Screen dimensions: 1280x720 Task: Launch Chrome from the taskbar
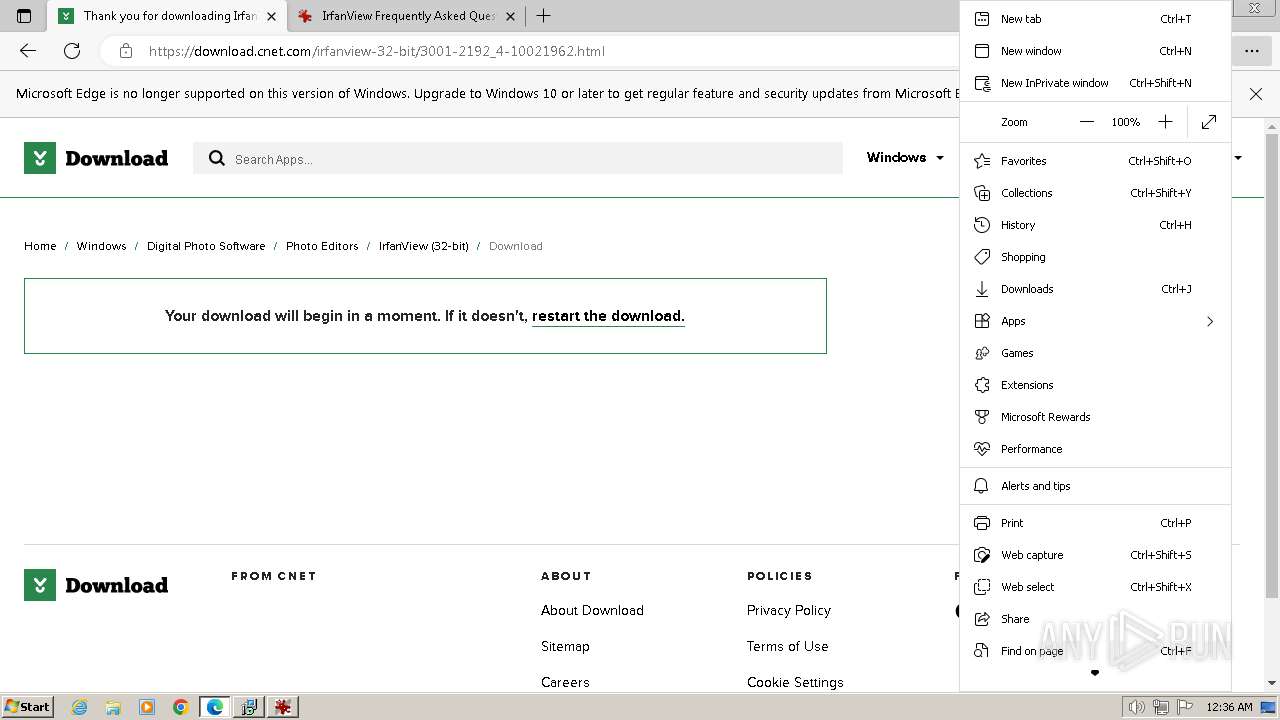pyautogui.click(x=181, y=707)
